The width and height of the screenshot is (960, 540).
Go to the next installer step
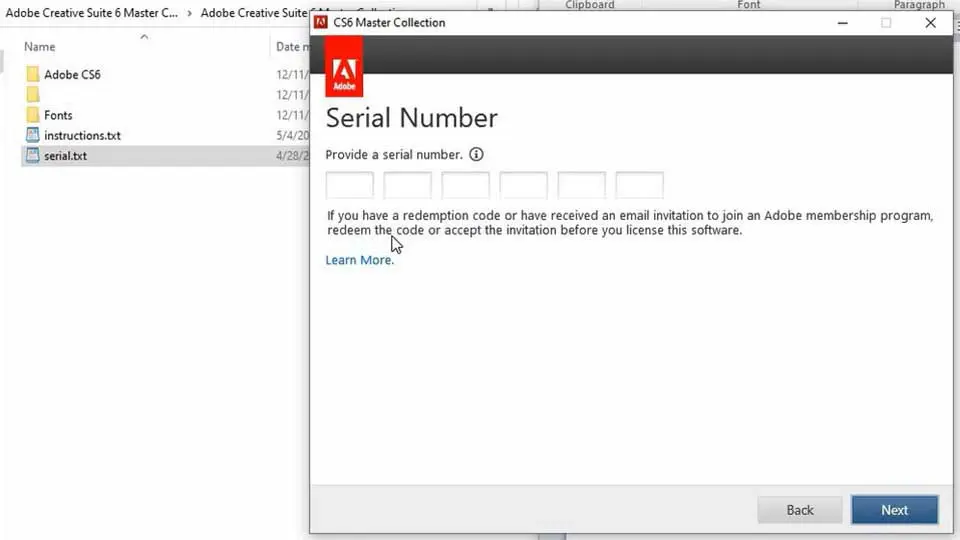click(x=894, y=509)
